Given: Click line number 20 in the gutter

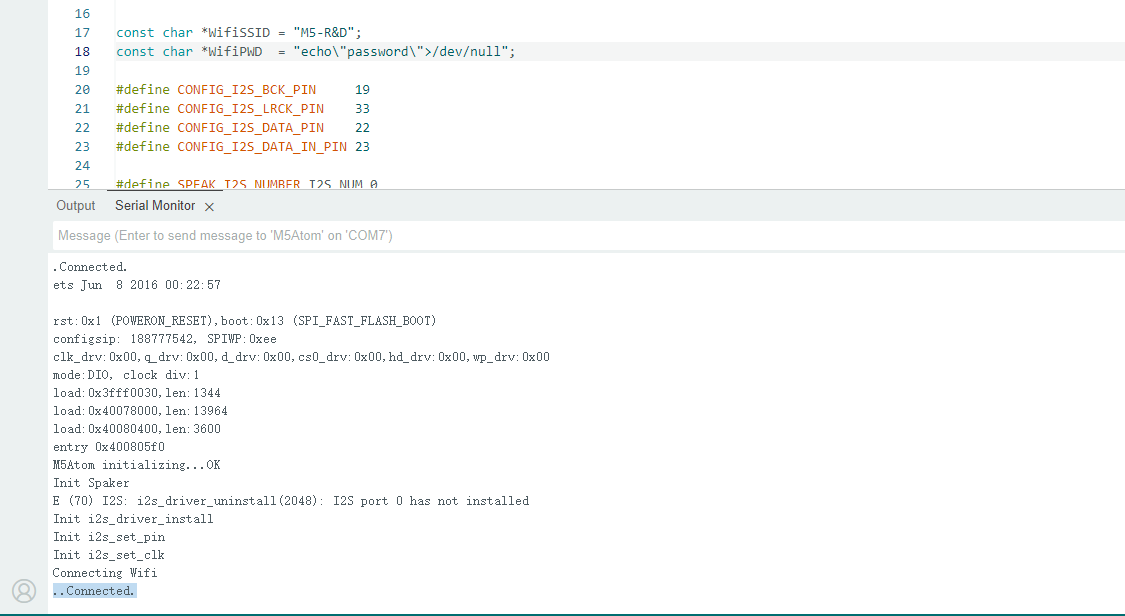Looking at the screenshot, I should [x=82, y=90].
